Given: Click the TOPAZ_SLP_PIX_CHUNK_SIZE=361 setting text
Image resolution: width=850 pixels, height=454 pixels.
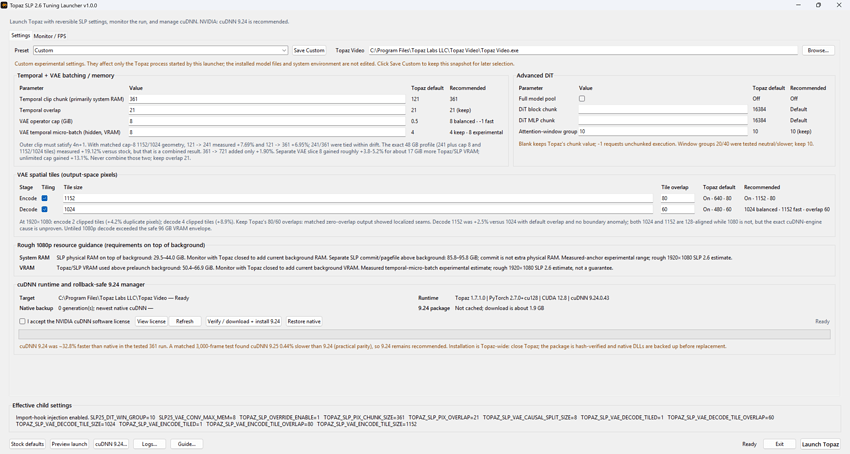Looking at the screenshot, I should (x=366, y=418).
